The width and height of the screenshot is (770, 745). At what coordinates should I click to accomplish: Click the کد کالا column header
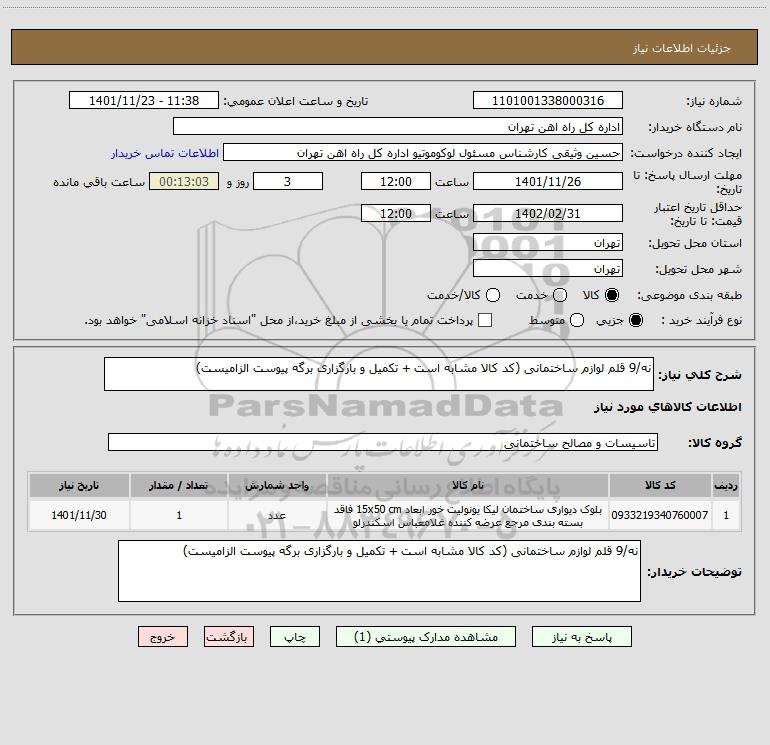point(660,485)
